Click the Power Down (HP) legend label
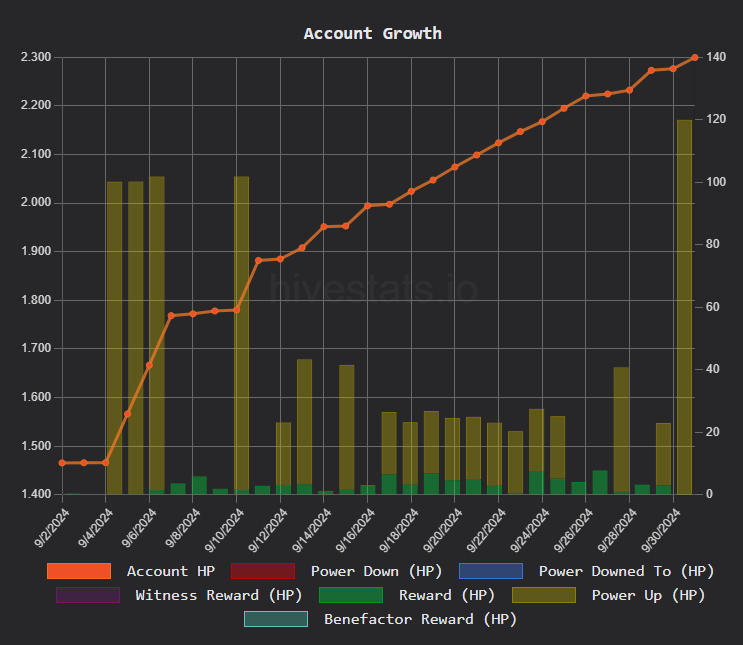The image size is (743, 645). click(x=377, y=571)
